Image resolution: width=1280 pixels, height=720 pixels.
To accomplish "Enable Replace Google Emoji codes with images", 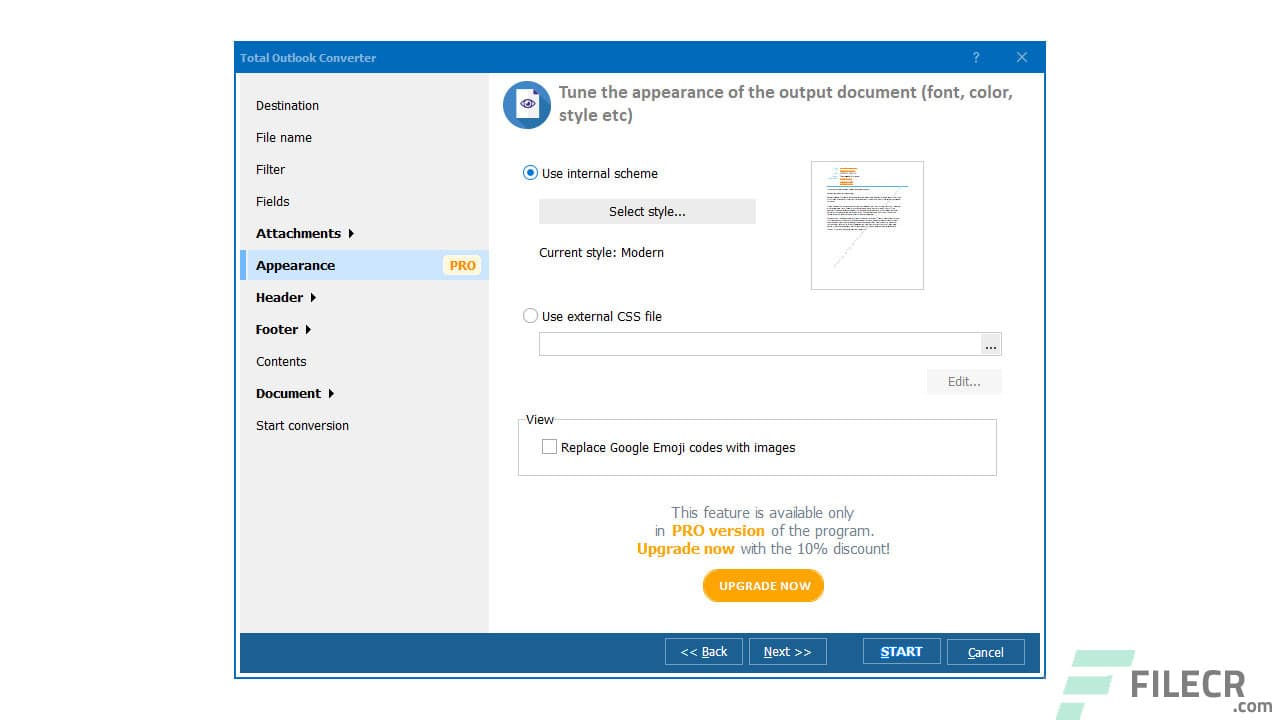I will [x=549, y=446].
